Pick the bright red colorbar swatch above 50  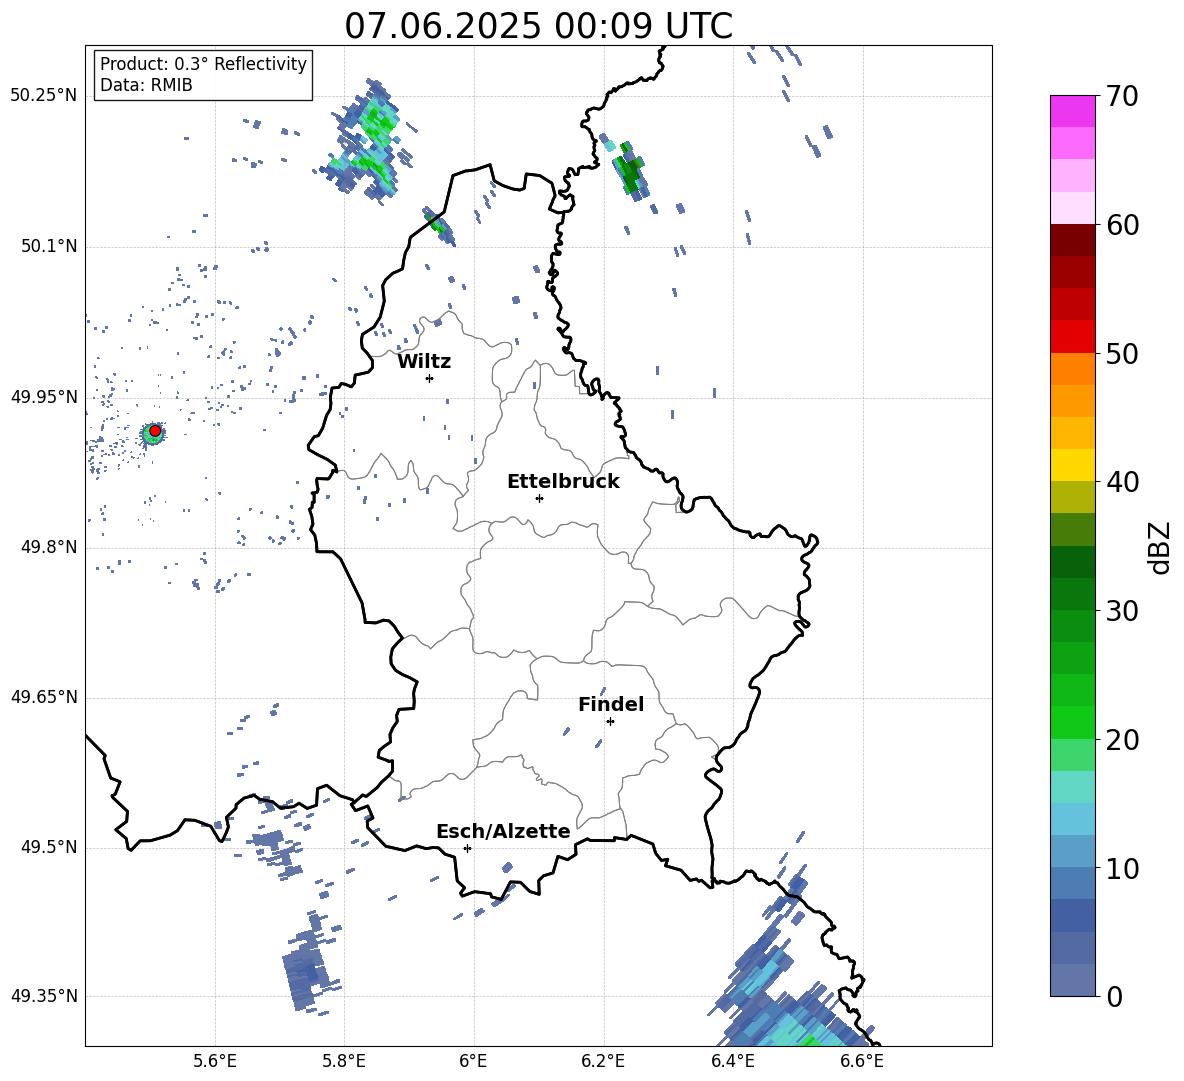pos(1072,337)
